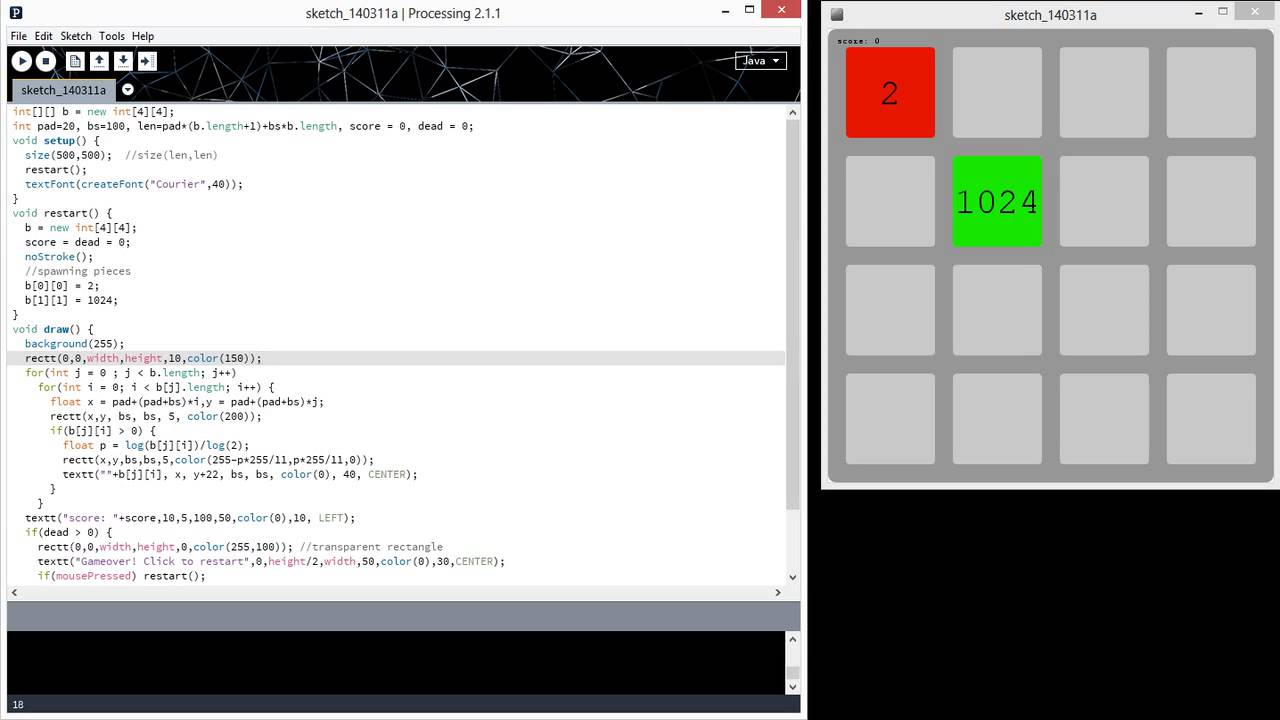1280x720 pixels.
Task: Click the 'b[0][0] = 2;' code line
Action: (x=62, y=286)
